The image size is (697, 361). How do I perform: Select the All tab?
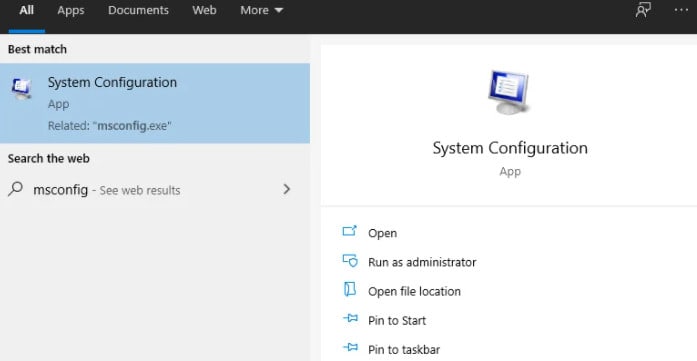[26, 10]
